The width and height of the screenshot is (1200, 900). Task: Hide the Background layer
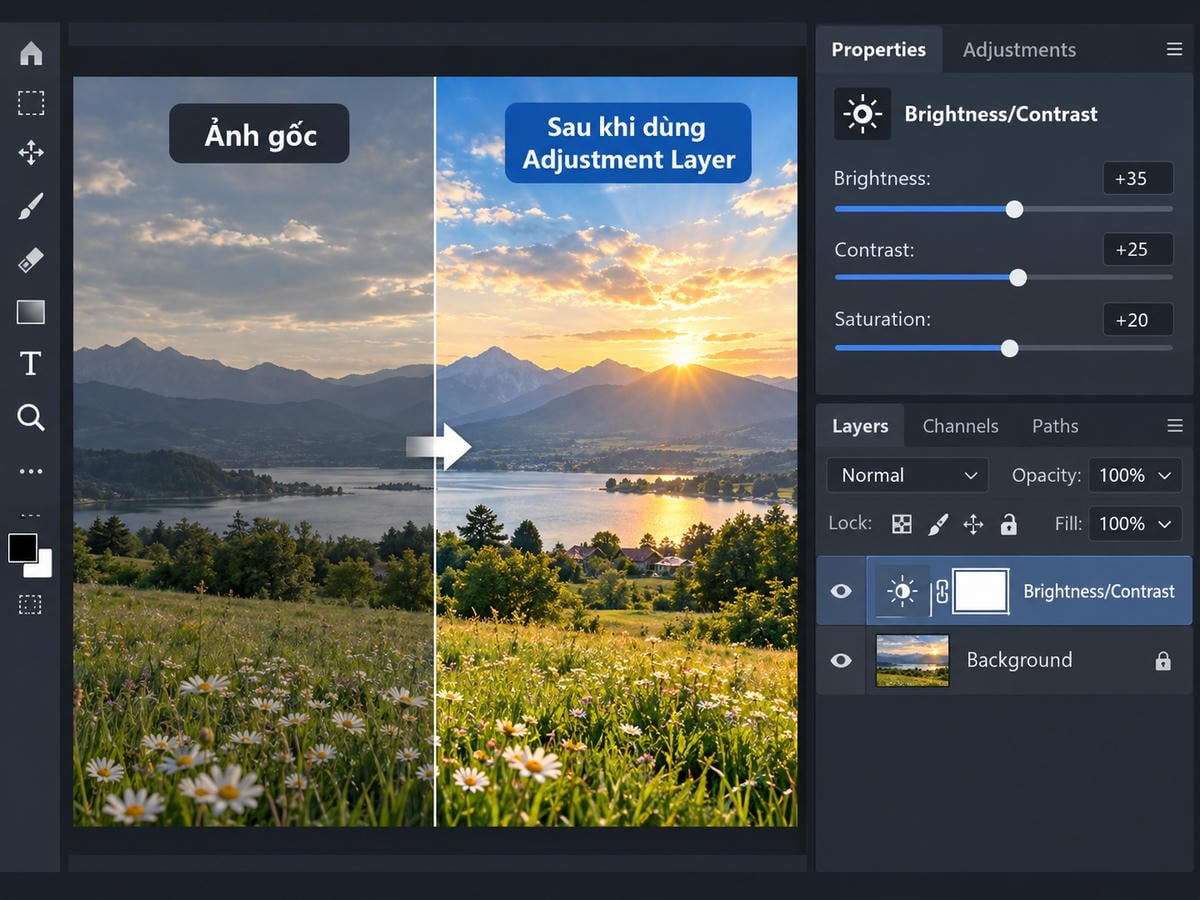(x=841, y=660)
